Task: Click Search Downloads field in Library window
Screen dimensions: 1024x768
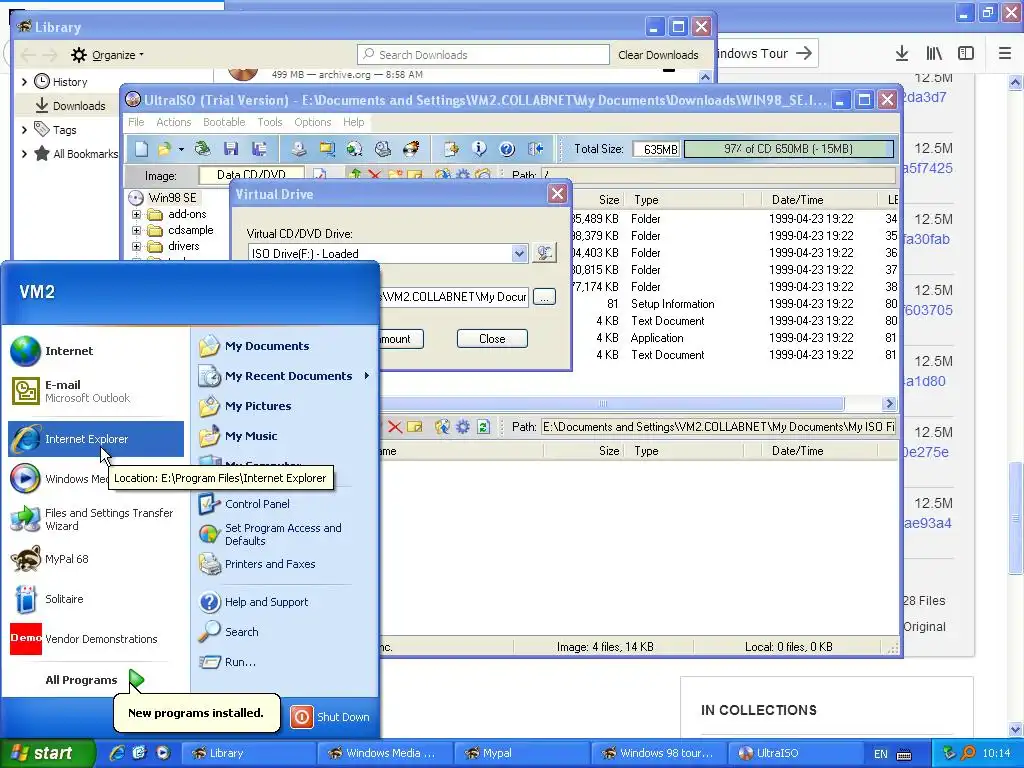Action: [x=483, y=55]
